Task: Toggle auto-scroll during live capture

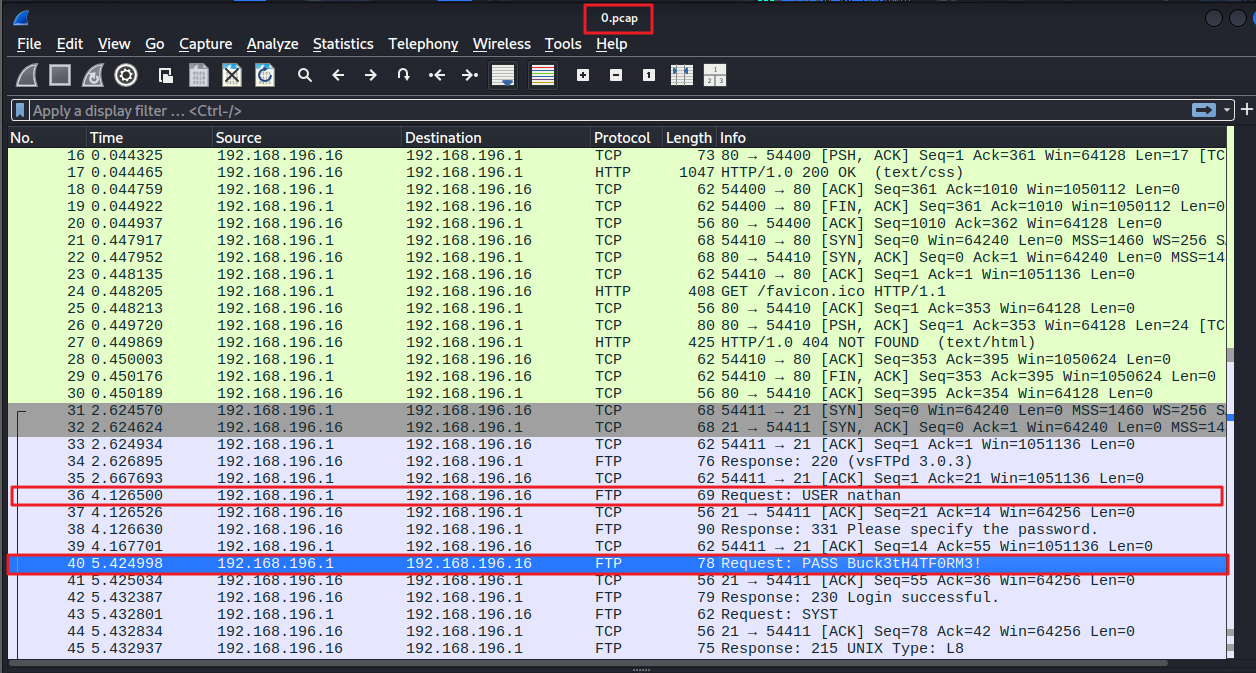Action: (x=503, y=75)
